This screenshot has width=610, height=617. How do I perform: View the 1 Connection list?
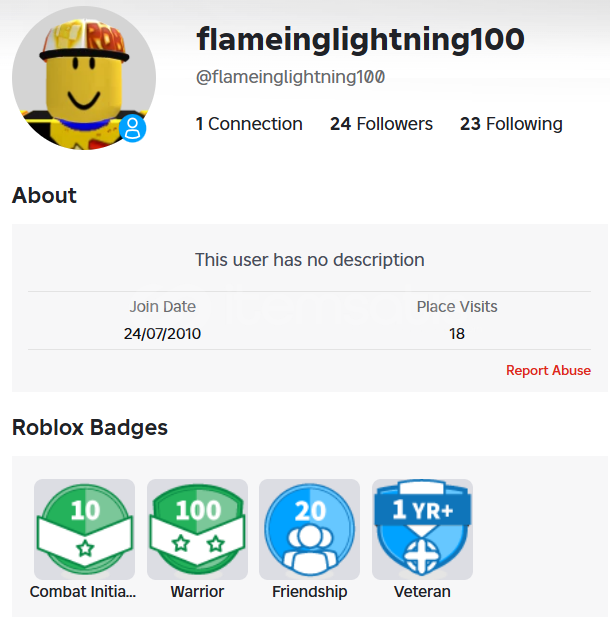click(249, 124)
